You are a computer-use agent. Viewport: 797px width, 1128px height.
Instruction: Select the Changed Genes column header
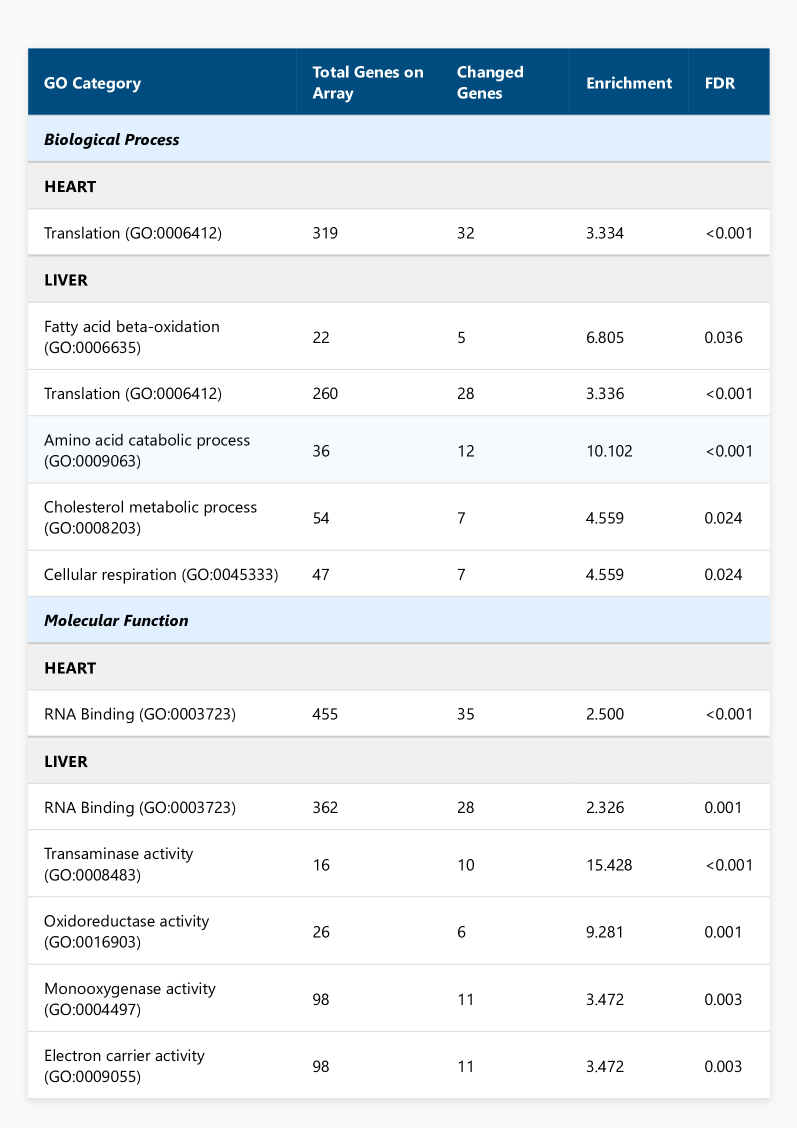pos(490,83)
